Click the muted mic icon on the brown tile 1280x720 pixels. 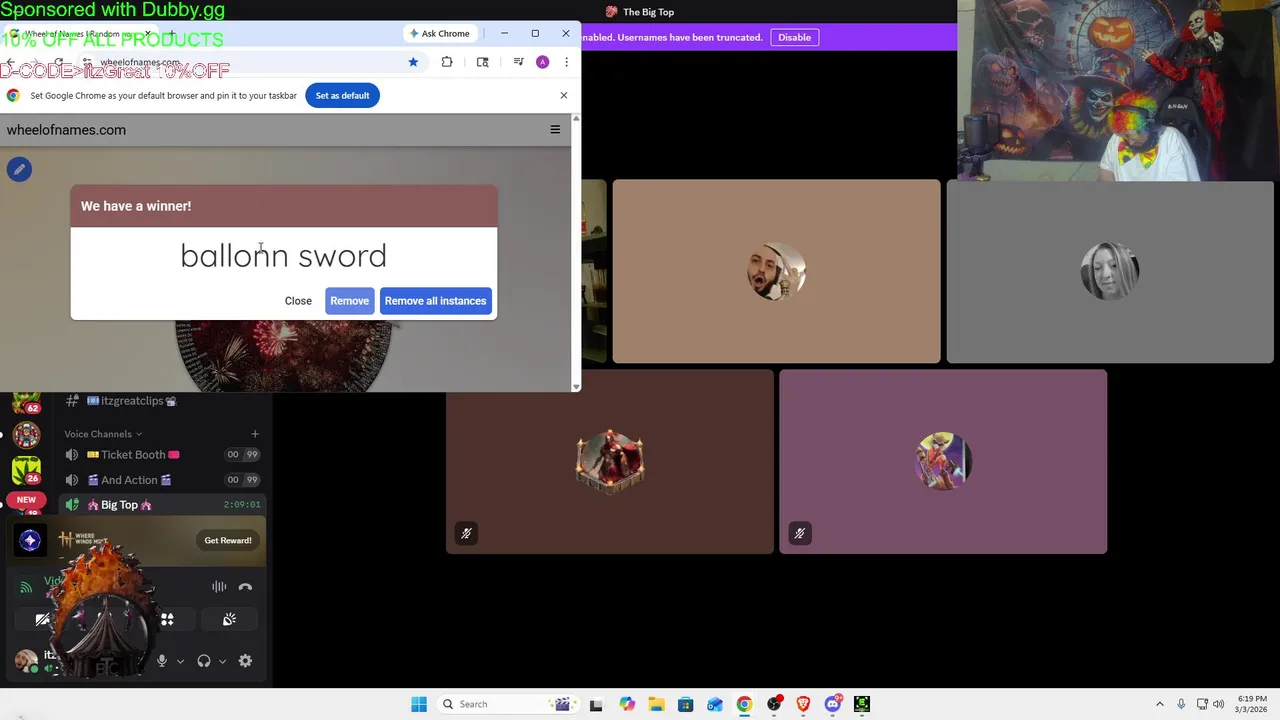click(466, 534)
